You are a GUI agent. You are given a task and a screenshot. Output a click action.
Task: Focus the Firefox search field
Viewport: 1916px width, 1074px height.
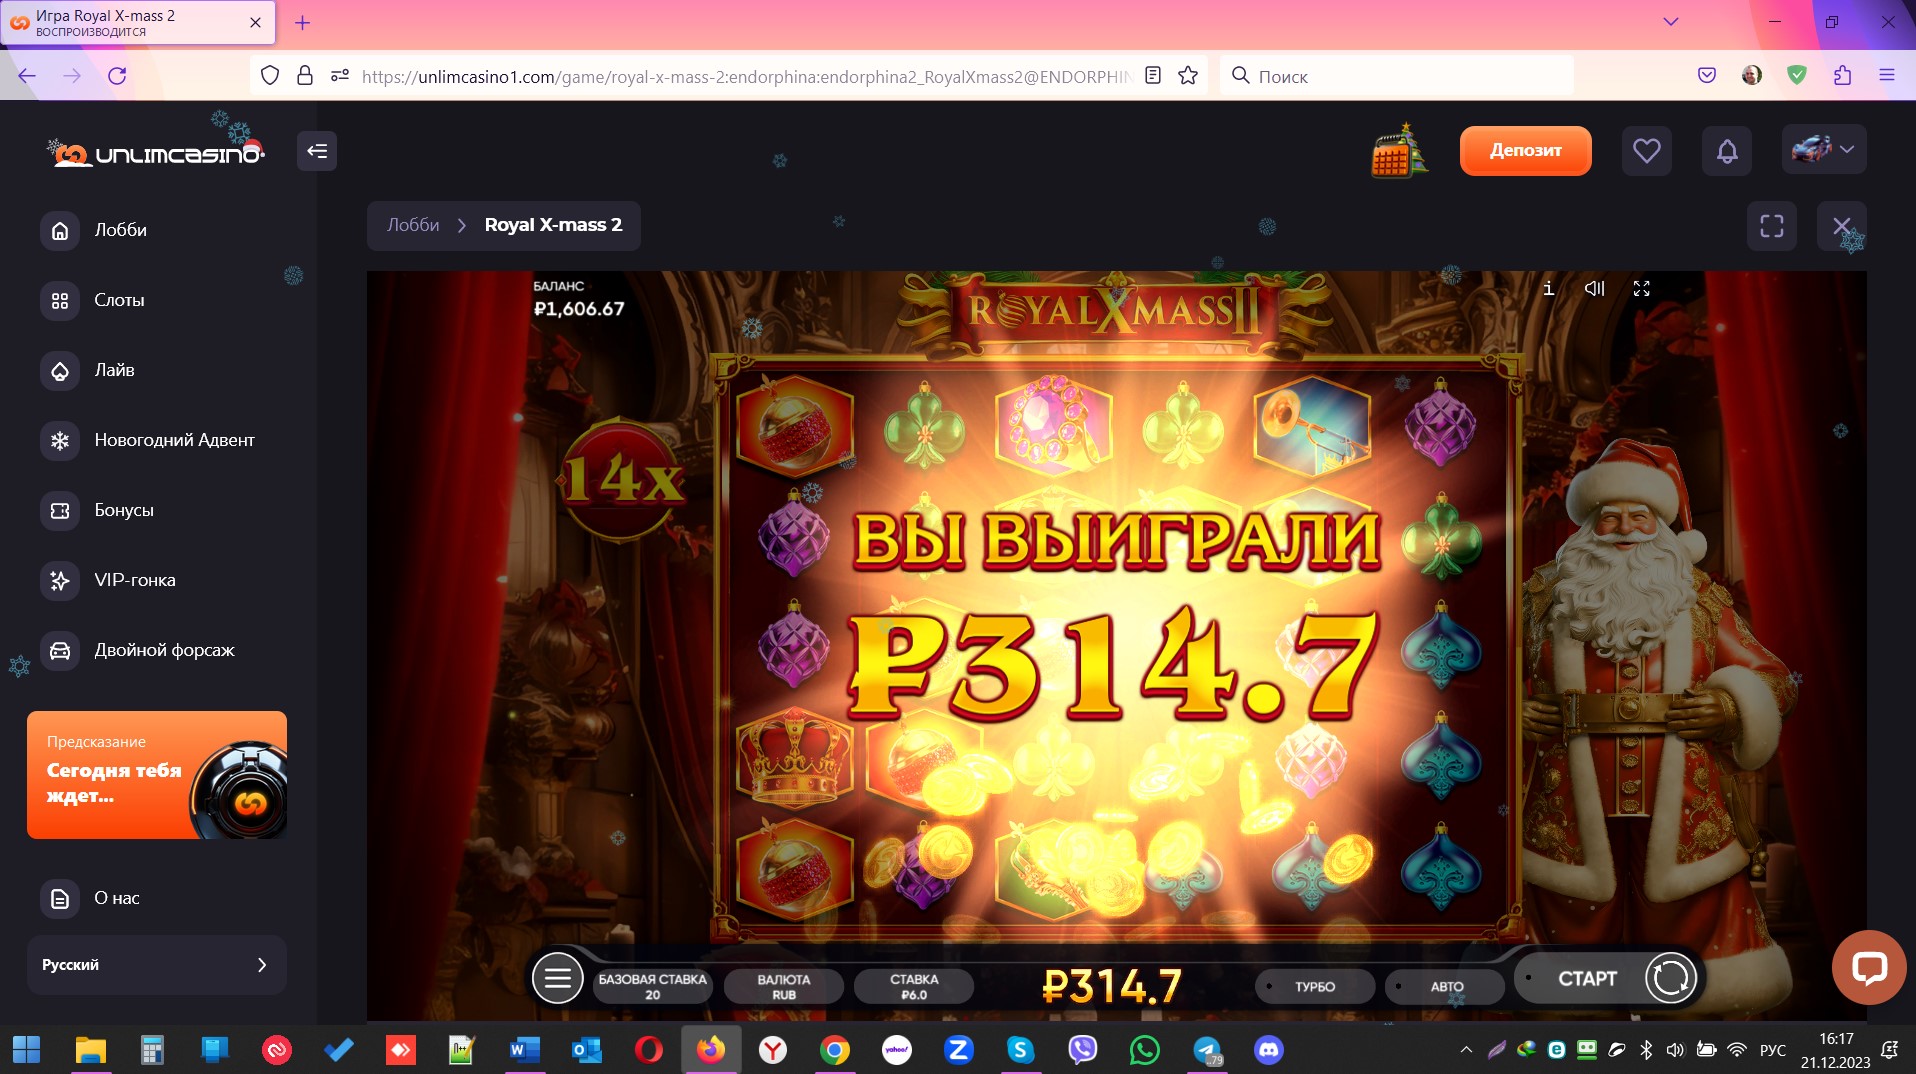point(1396,76)
